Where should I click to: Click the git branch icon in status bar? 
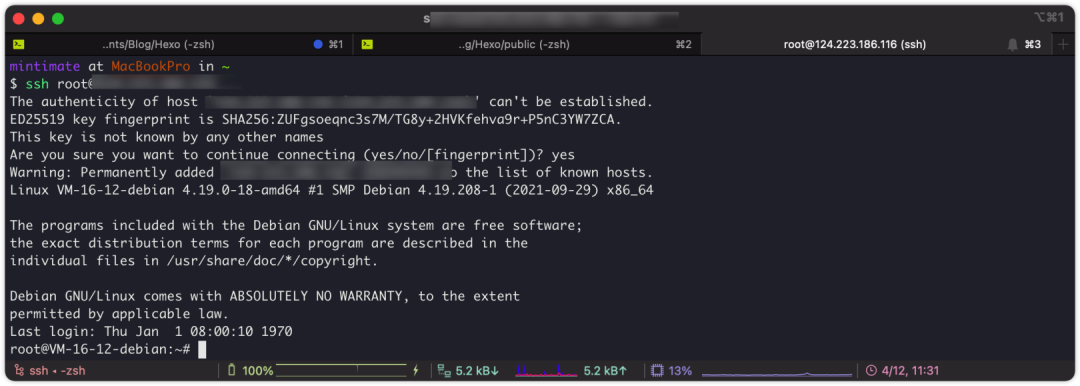click(19, 371)
